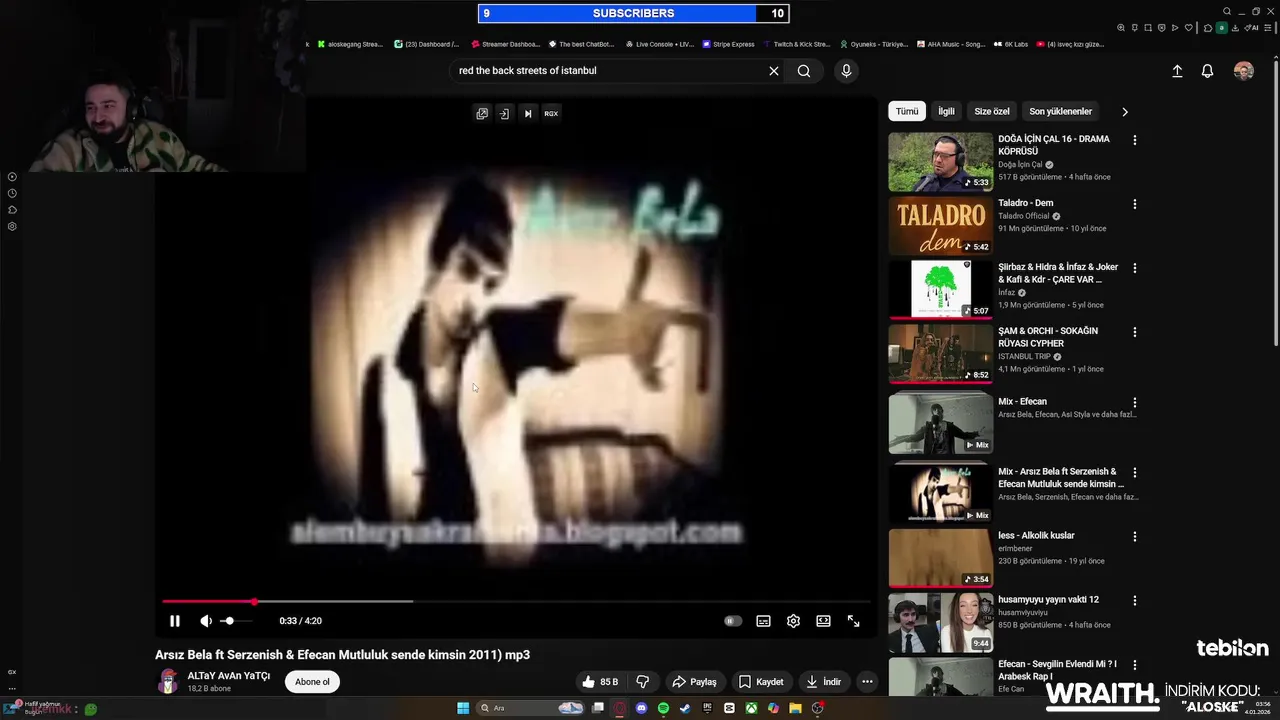This screenshot has width=1280, height=720.
Task: Like the video with thumbs up 85 B
Action: tap(600, 682)
